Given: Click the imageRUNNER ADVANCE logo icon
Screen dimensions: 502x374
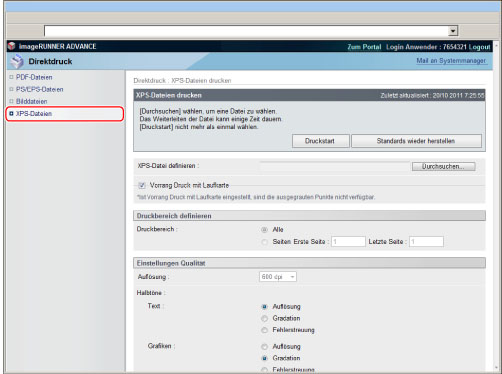Looking at the screenshot, I should point(12,46).
